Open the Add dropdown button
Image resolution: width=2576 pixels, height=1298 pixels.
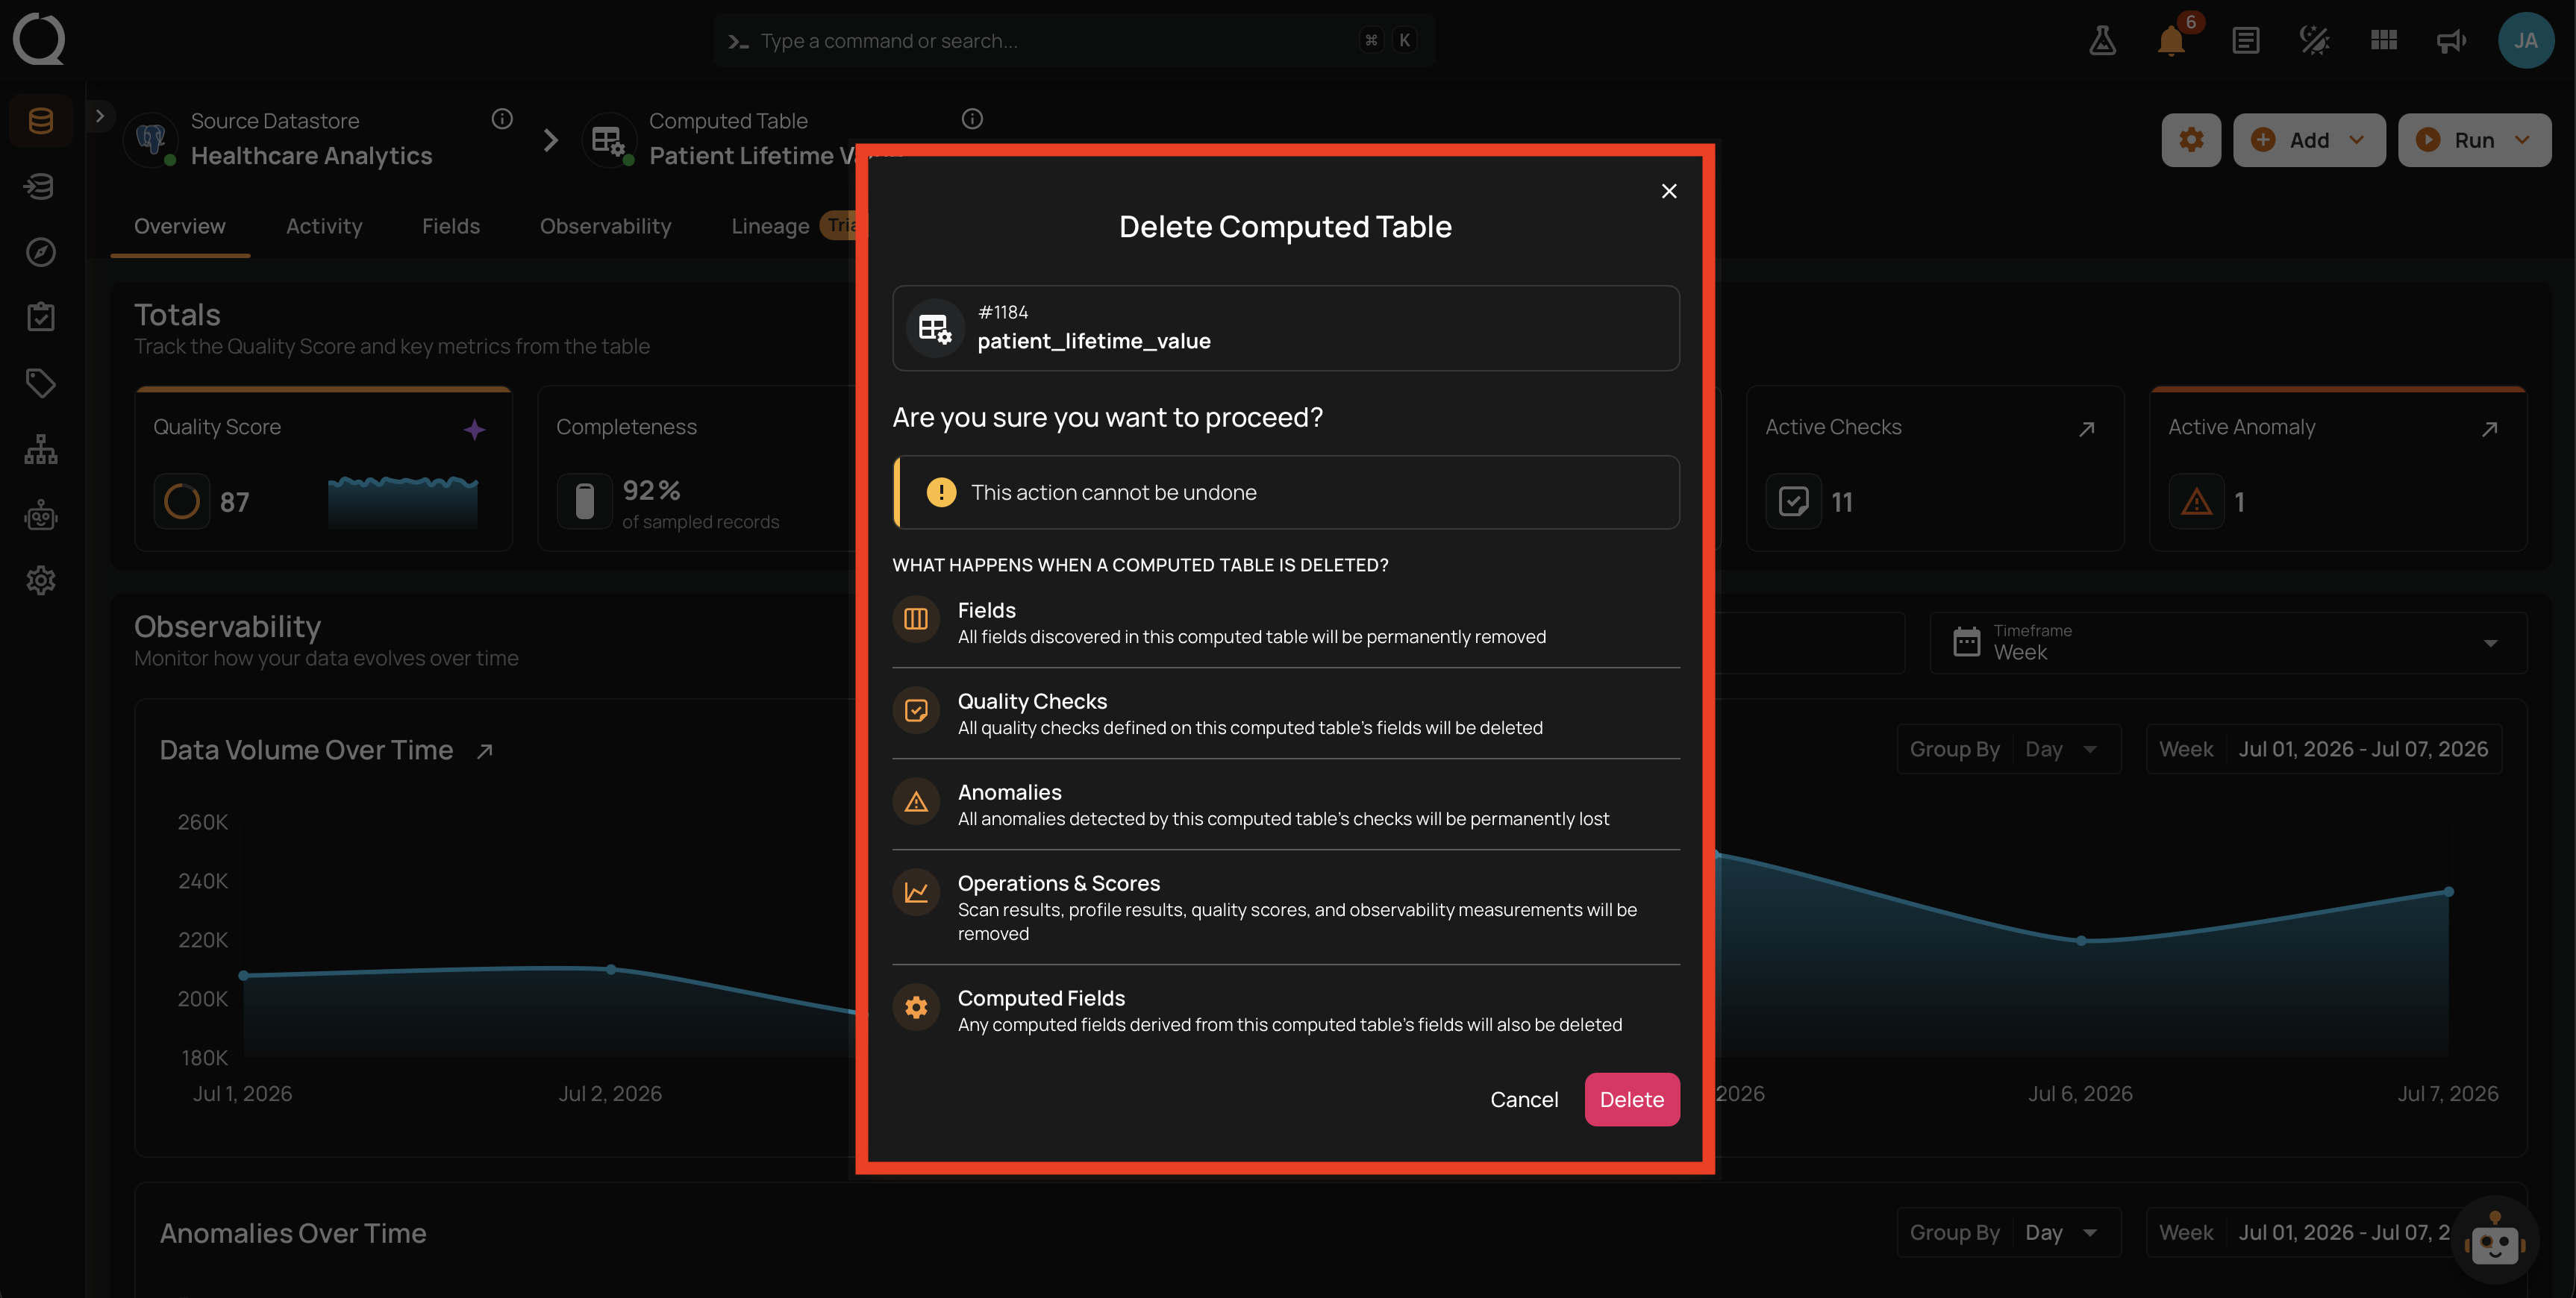[2309, 140]
